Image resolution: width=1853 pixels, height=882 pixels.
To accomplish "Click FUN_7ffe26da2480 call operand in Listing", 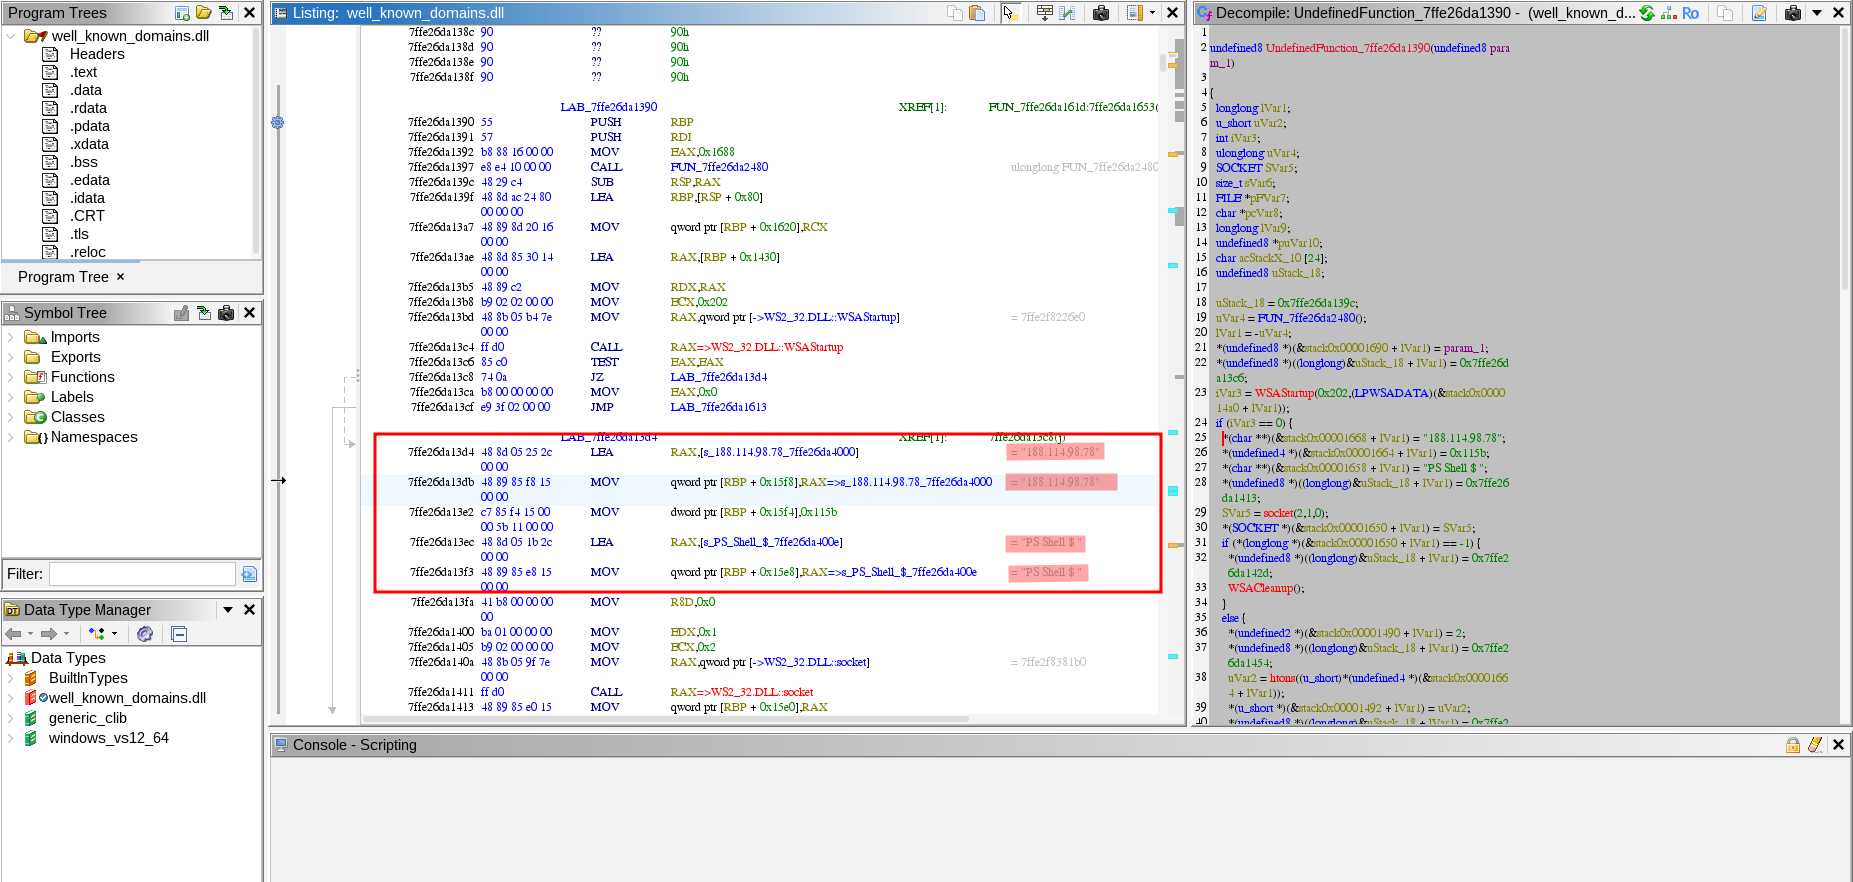I will pos(719,167).
